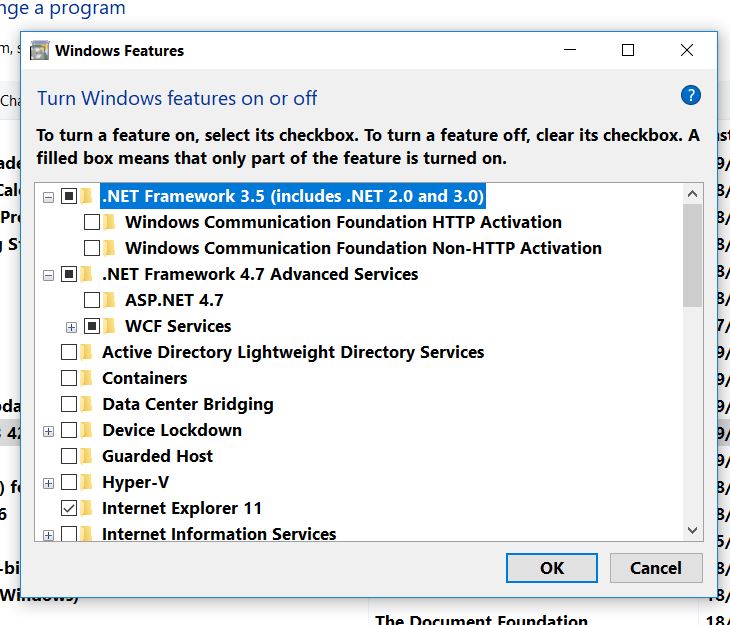Click the folder icon beside Containers

pyautogui.click(x=86, y=378)
